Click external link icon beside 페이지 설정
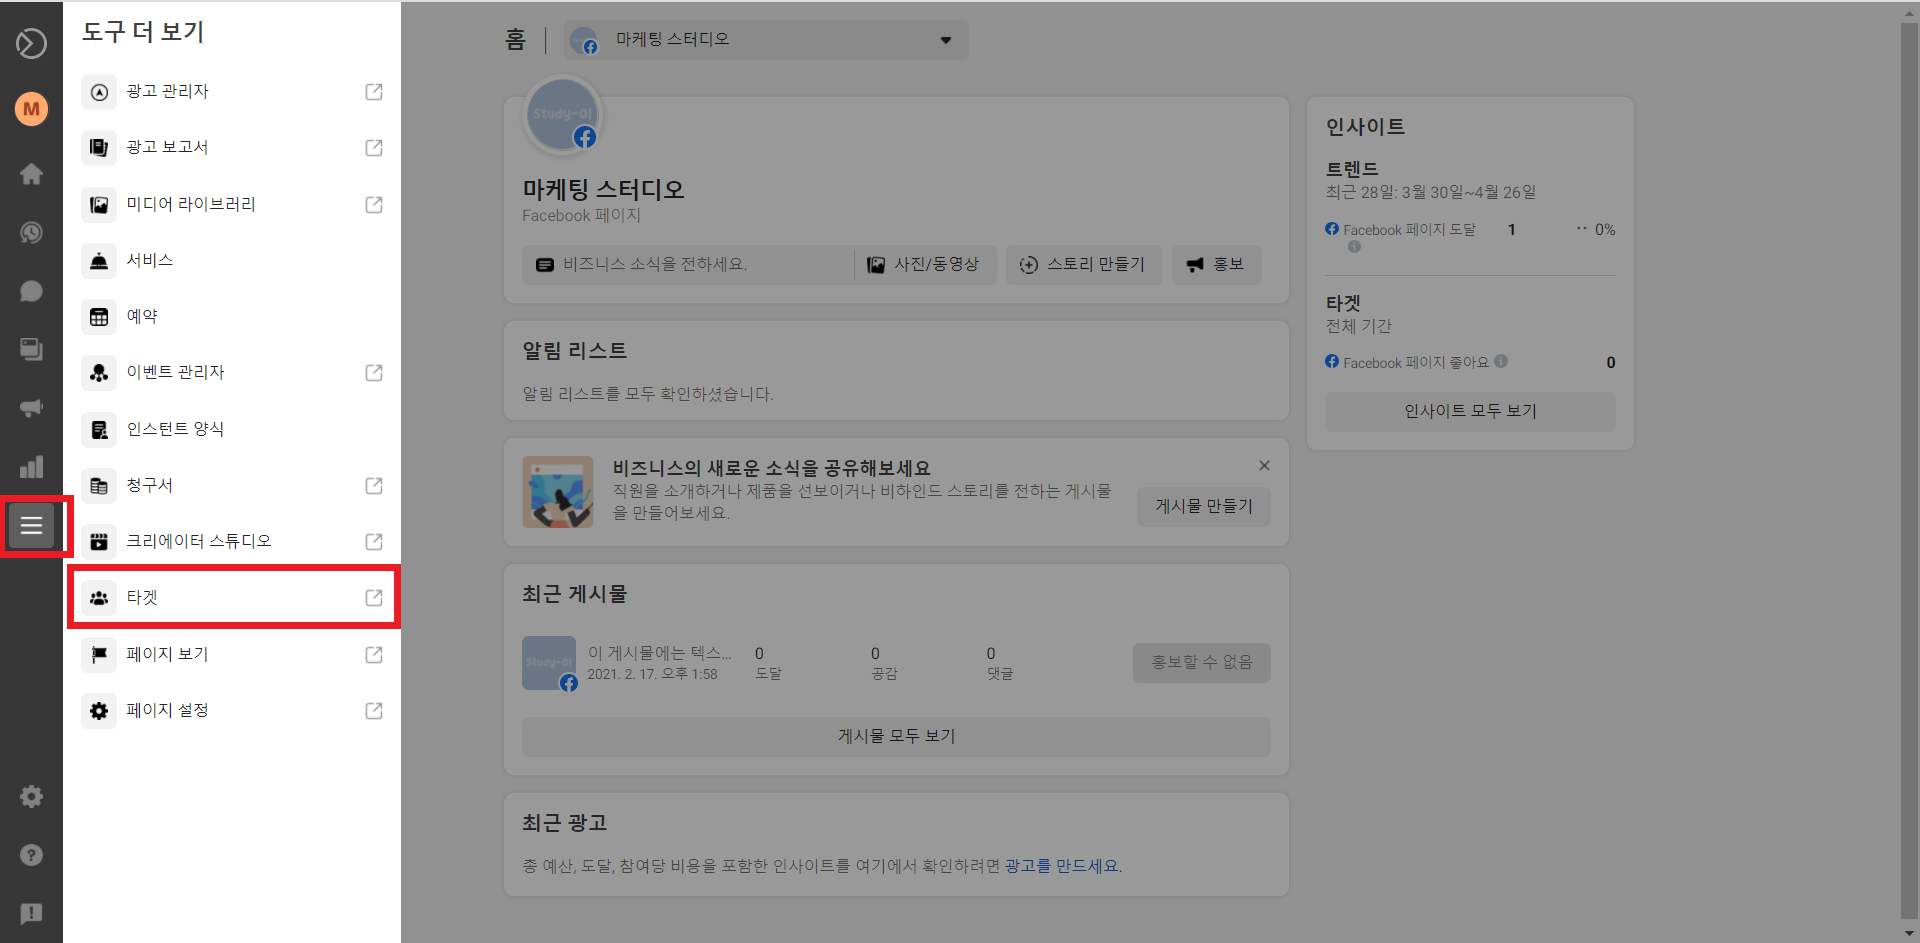1920x943 pixels. click(x=374, y=710)
